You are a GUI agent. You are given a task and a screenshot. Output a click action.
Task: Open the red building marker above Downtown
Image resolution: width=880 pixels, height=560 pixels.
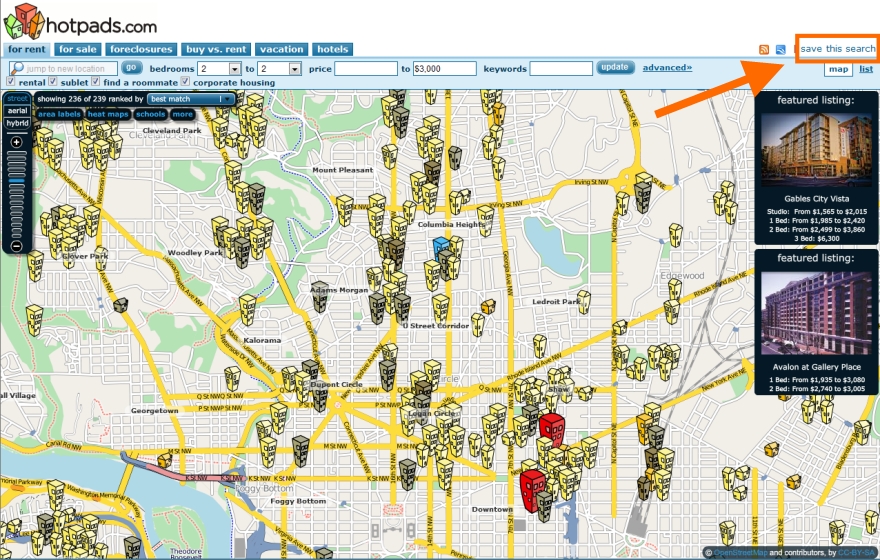(x=532, y=490)
